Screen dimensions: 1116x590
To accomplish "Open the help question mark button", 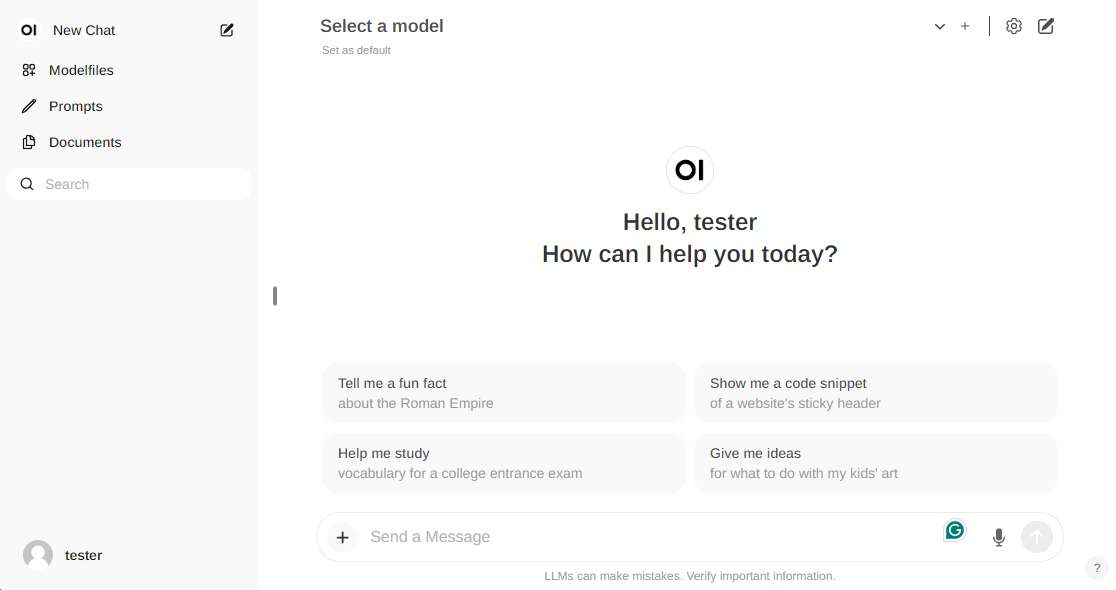I will click(x=1097, y=568).
